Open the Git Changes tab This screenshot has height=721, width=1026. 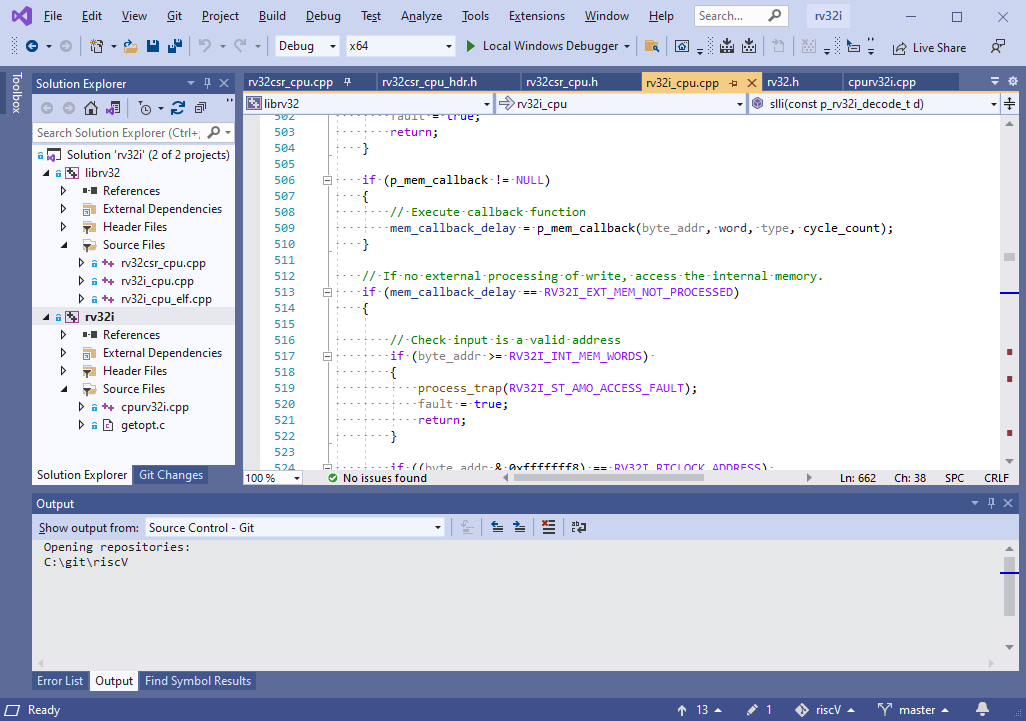pos(170,475)
